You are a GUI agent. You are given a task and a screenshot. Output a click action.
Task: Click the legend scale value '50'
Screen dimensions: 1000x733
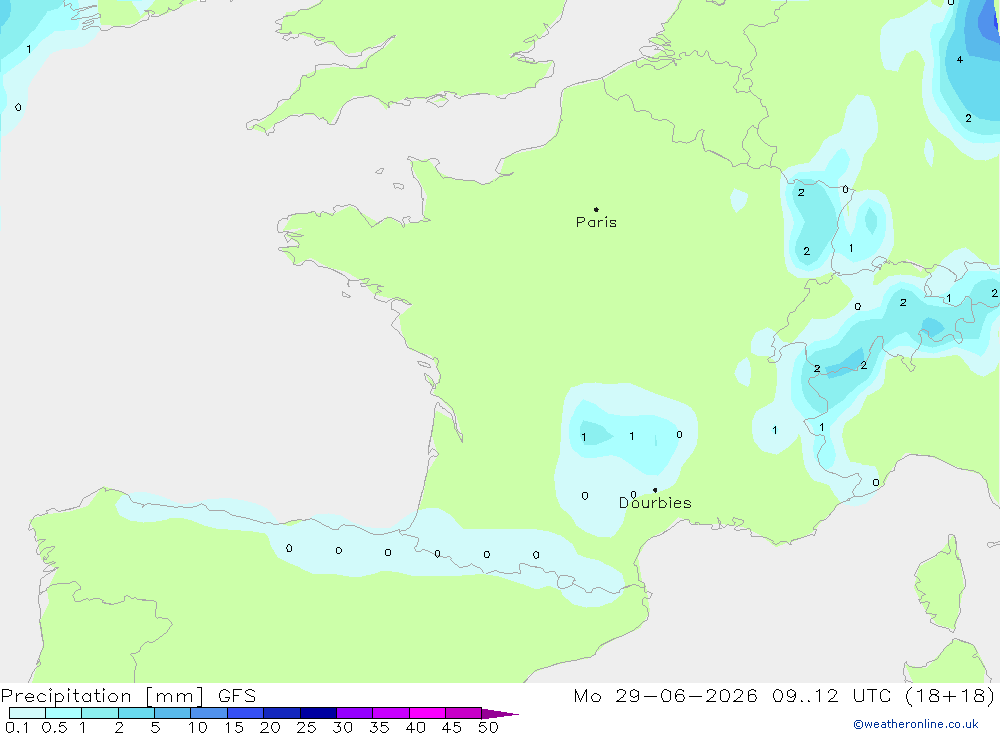tap(488, 727)
